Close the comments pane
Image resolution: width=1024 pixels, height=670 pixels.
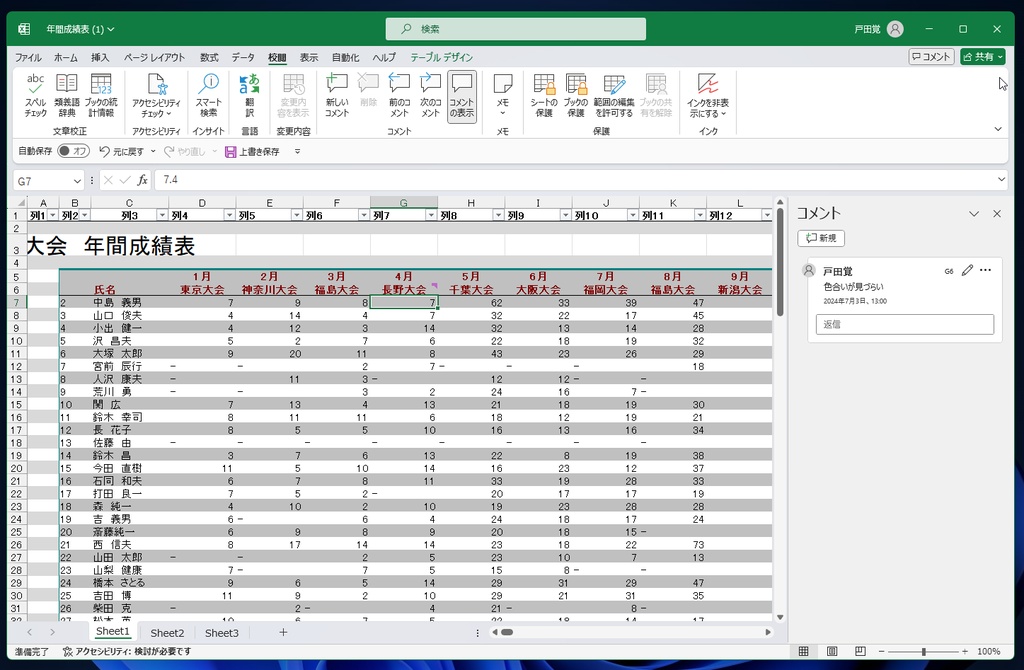click(997, 214)
